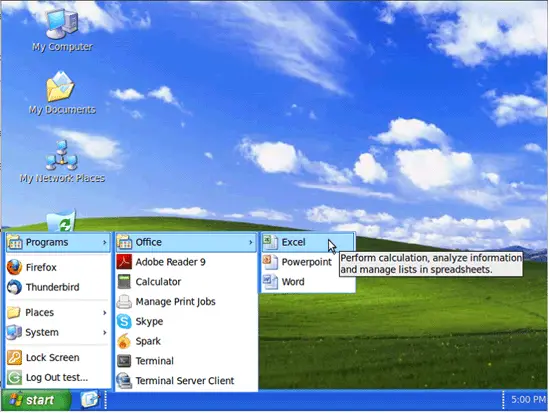550x413 pixels.
Task: Click the Word document icon
Action: point(270,282)
